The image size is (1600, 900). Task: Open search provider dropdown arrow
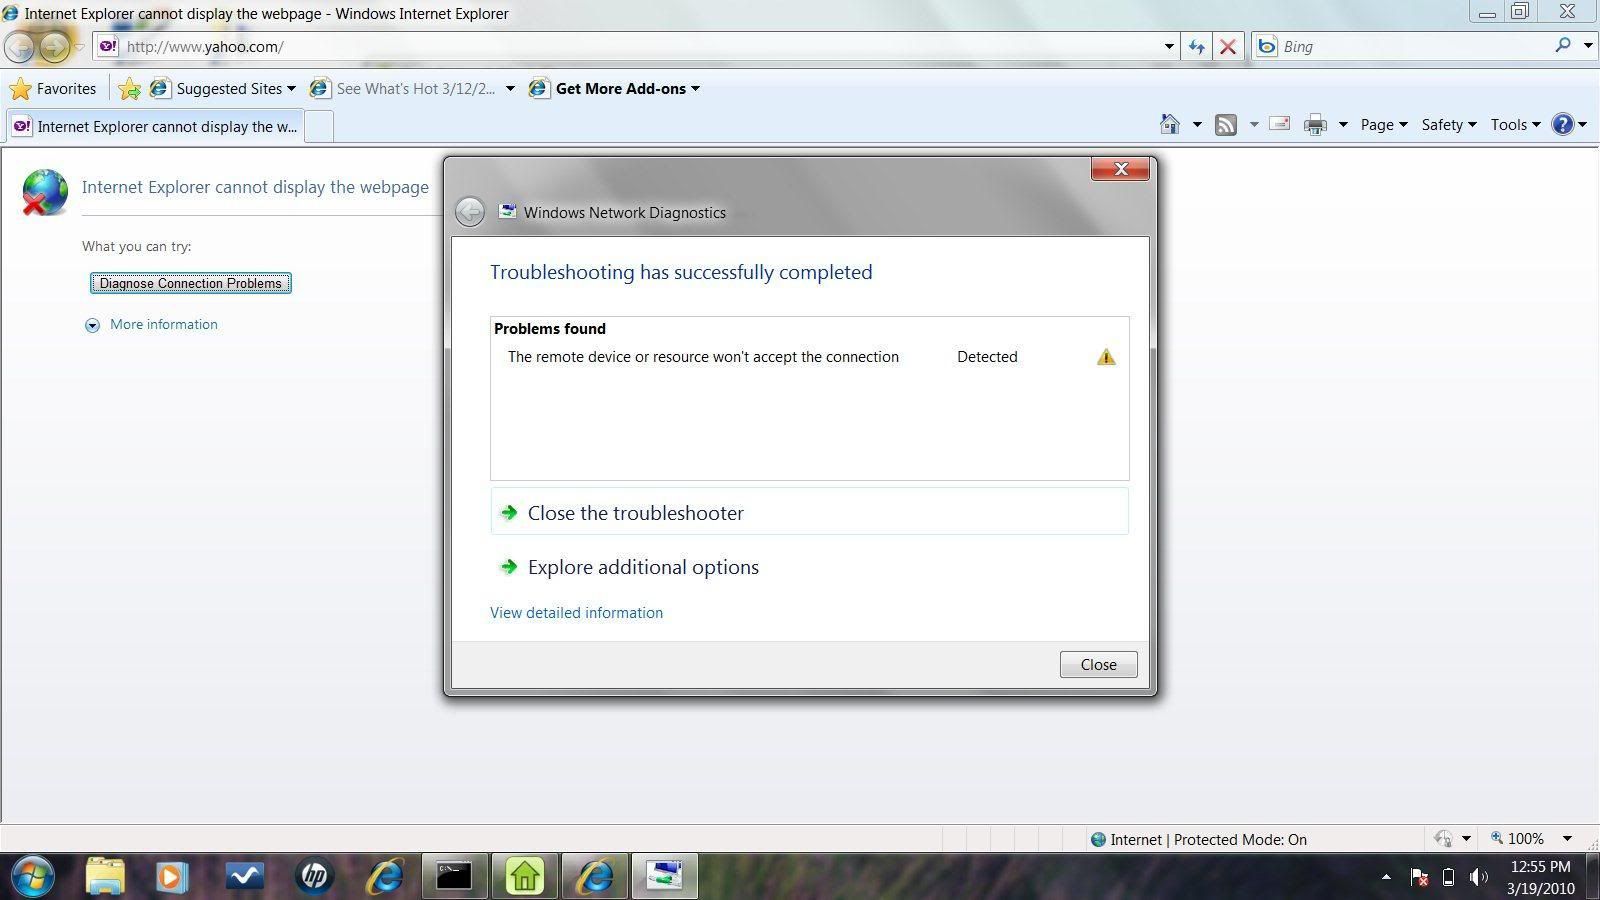[x=1588, y=45]
